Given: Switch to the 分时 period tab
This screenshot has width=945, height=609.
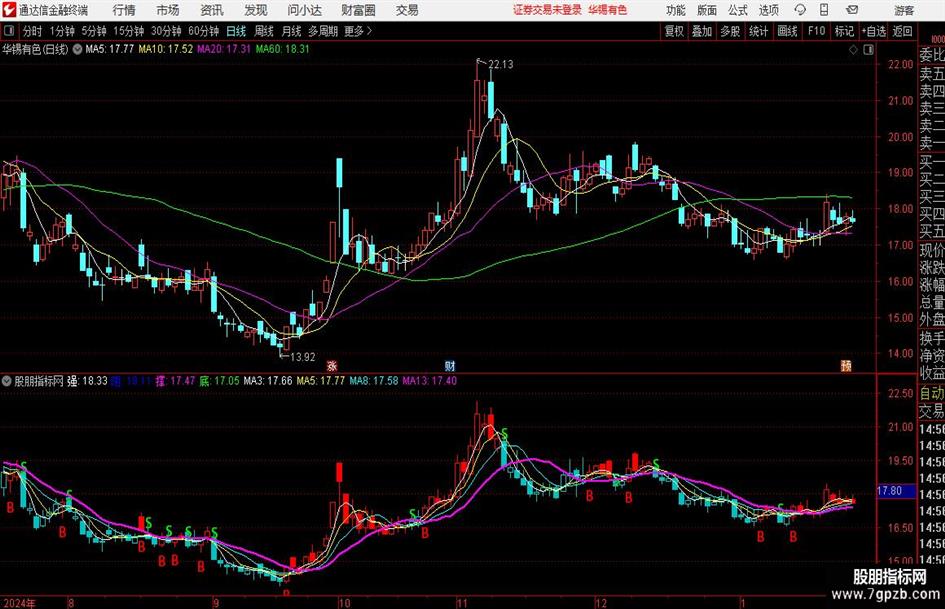Looking at the screenshot, I should [33, 31].
